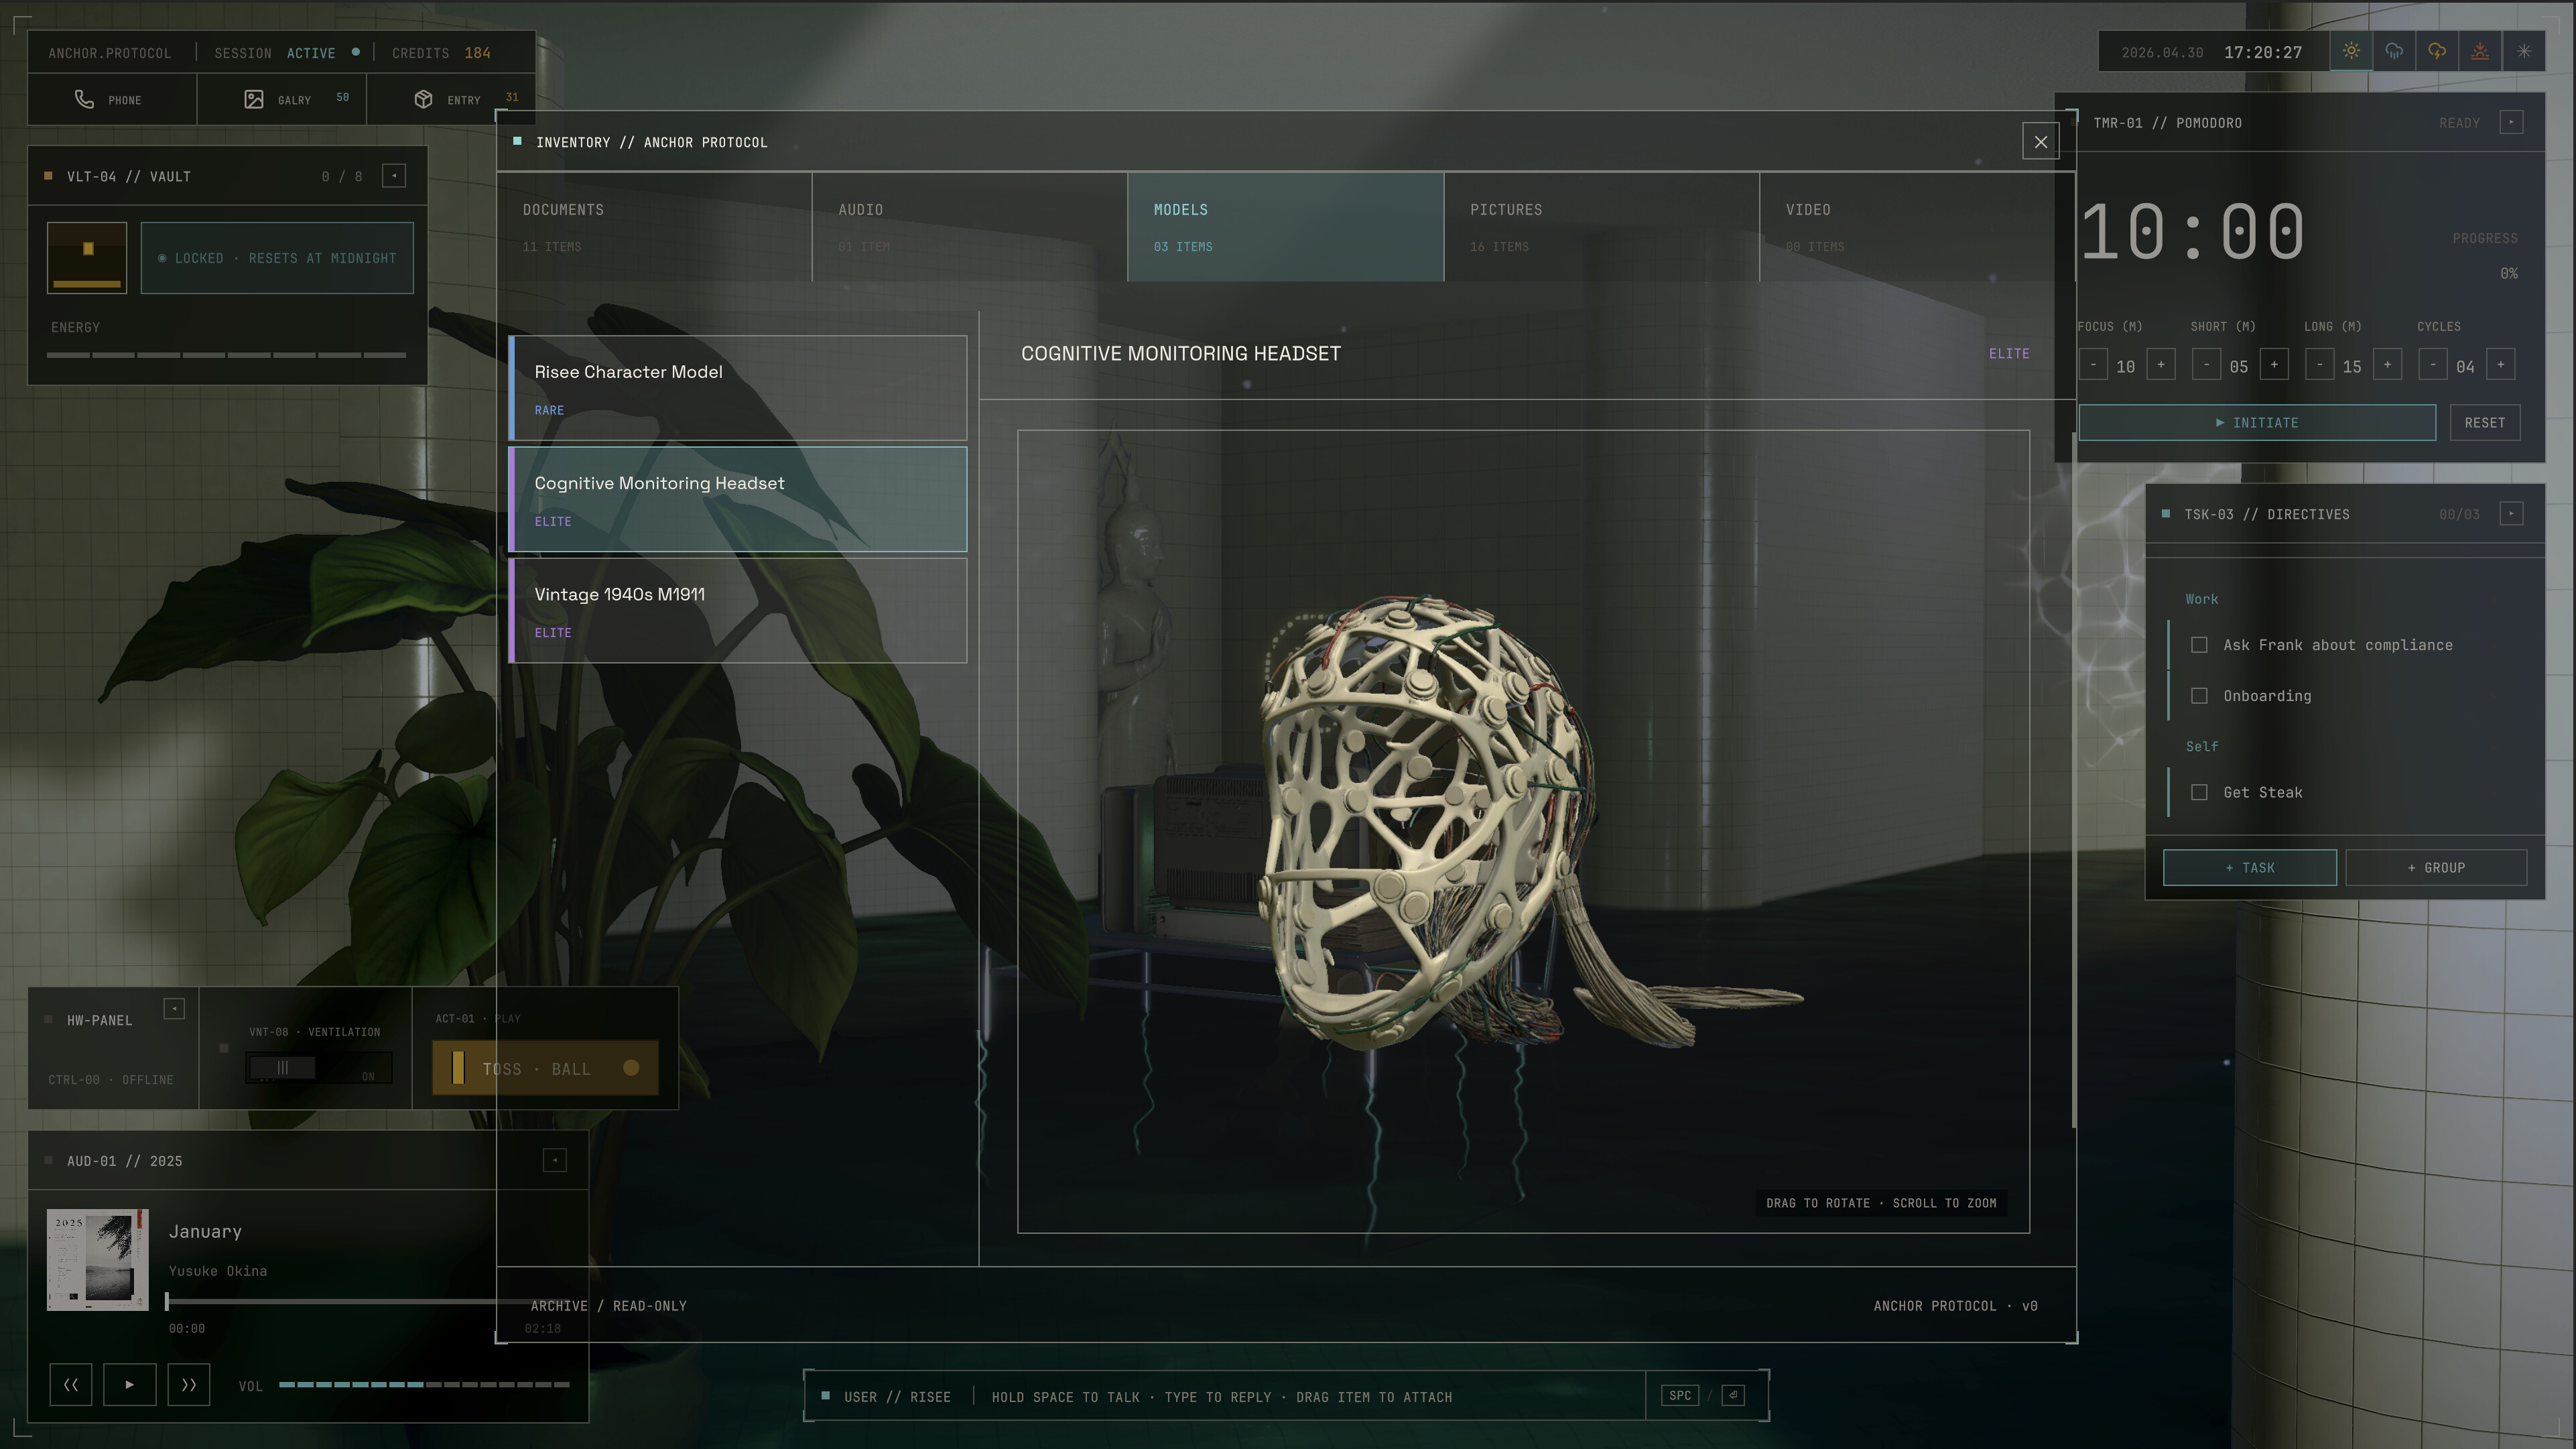Adjust the VOL volume bar

[x=424, y=1385]
